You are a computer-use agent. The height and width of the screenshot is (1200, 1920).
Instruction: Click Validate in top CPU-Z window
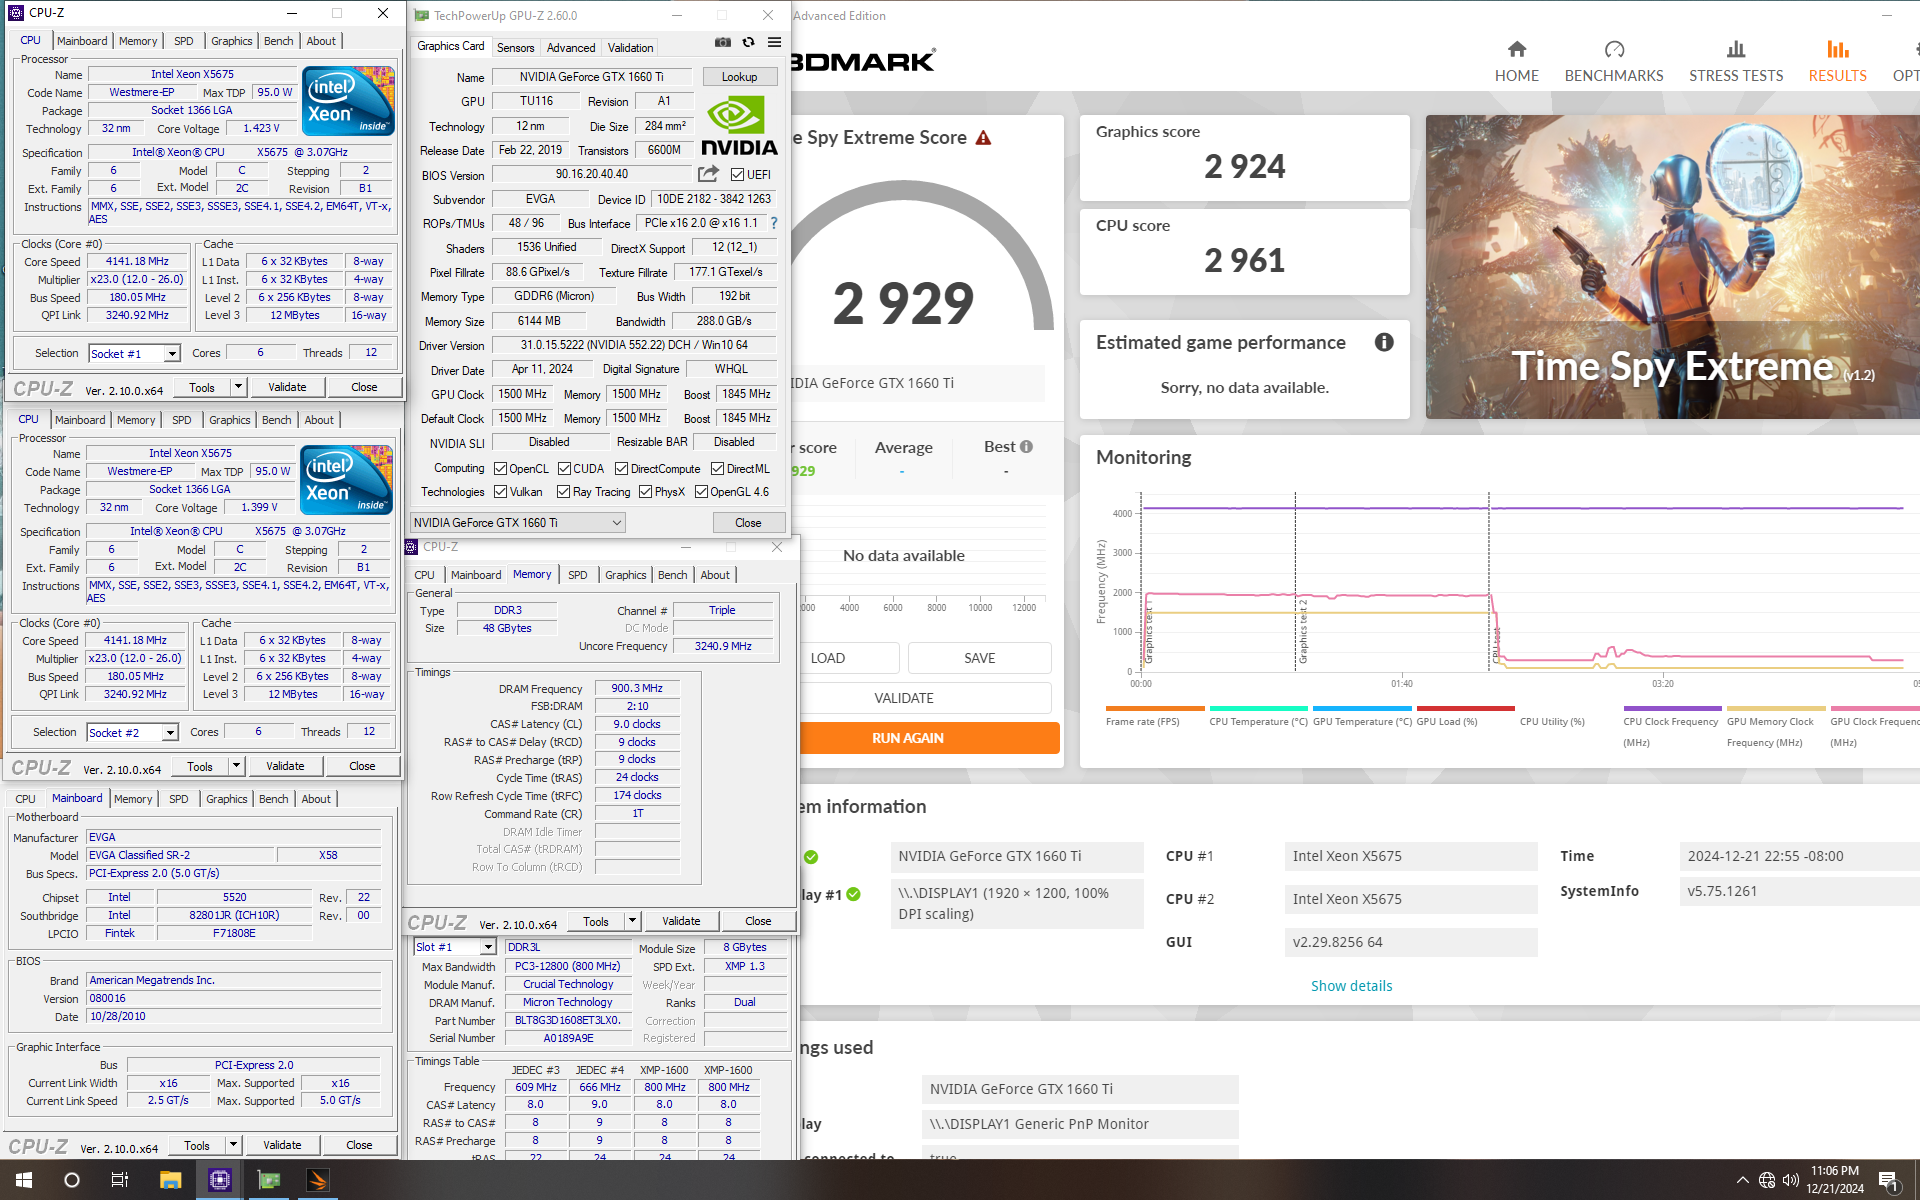287,387
